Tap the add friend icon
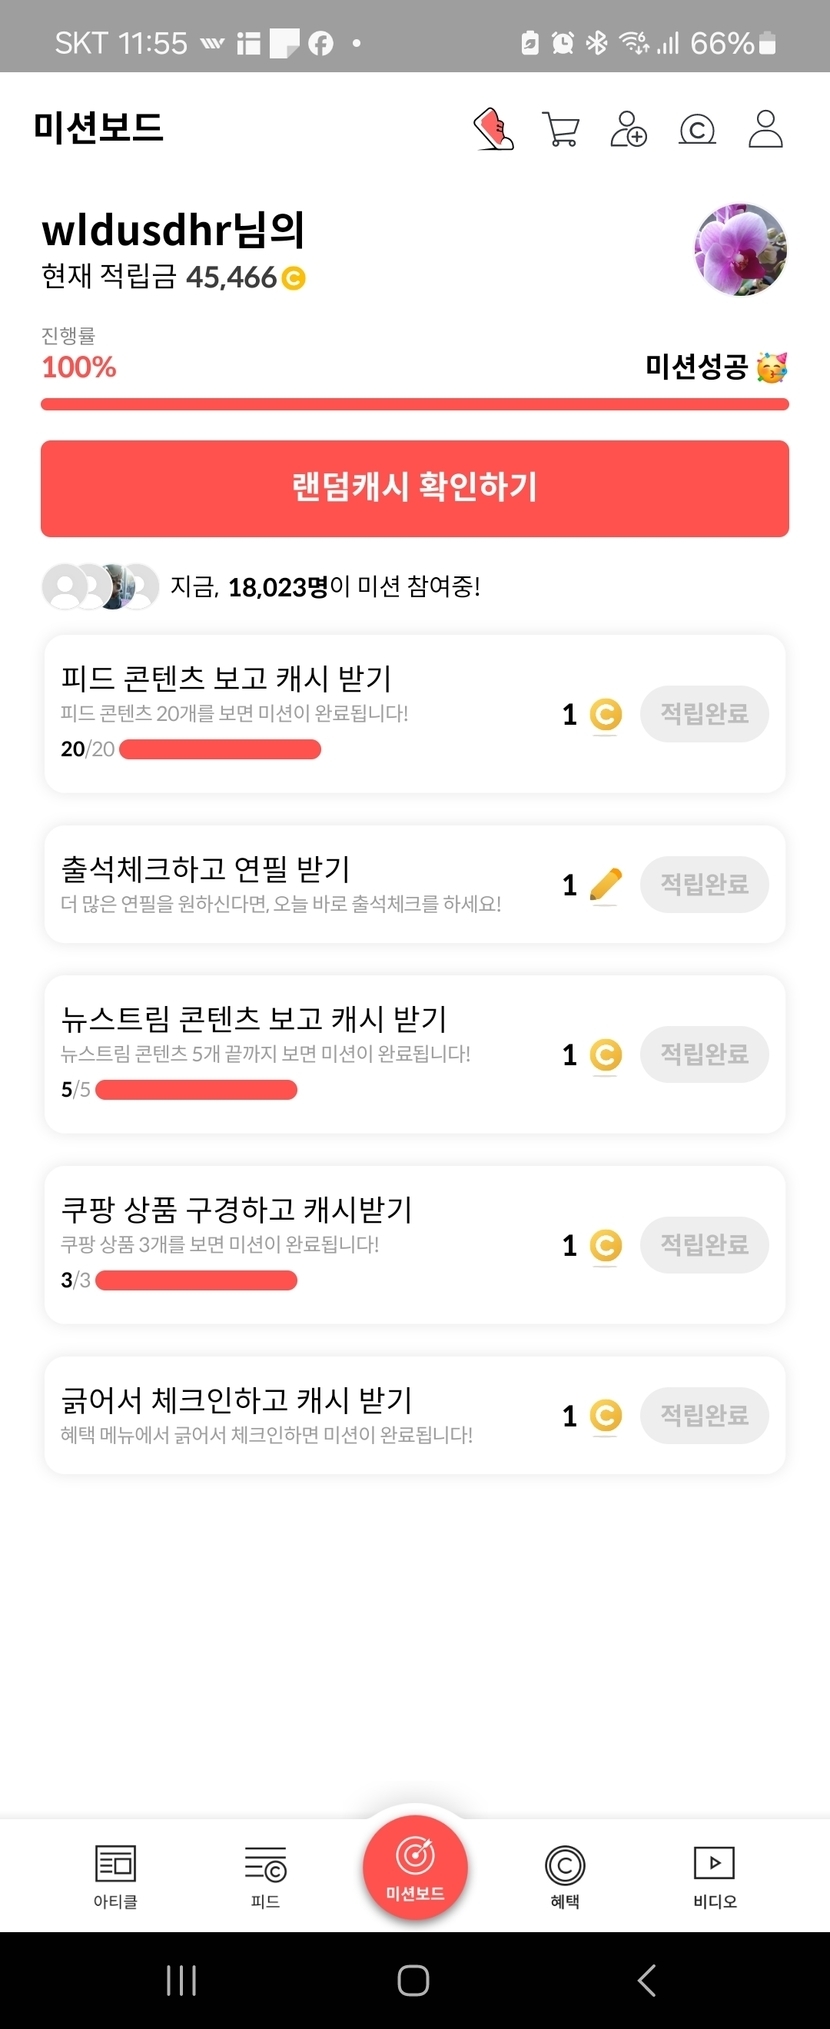The height and width of the screenshot is (2029, 830). pos(628,130)
